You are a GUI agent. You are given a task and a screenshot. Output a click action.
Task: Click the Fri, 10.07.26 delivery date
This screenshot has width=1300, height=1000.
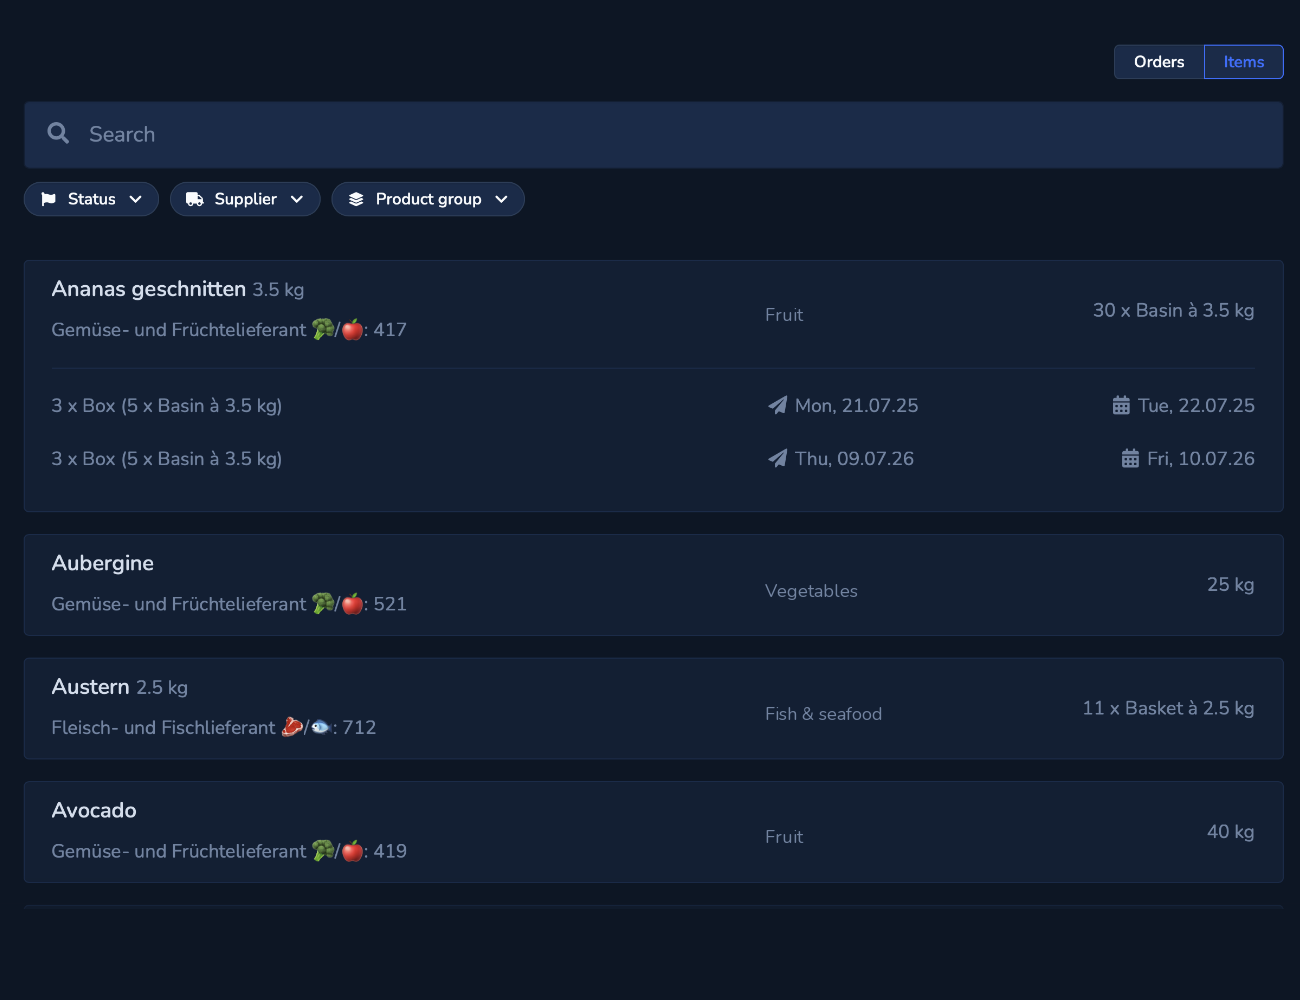click(1201, 458)
